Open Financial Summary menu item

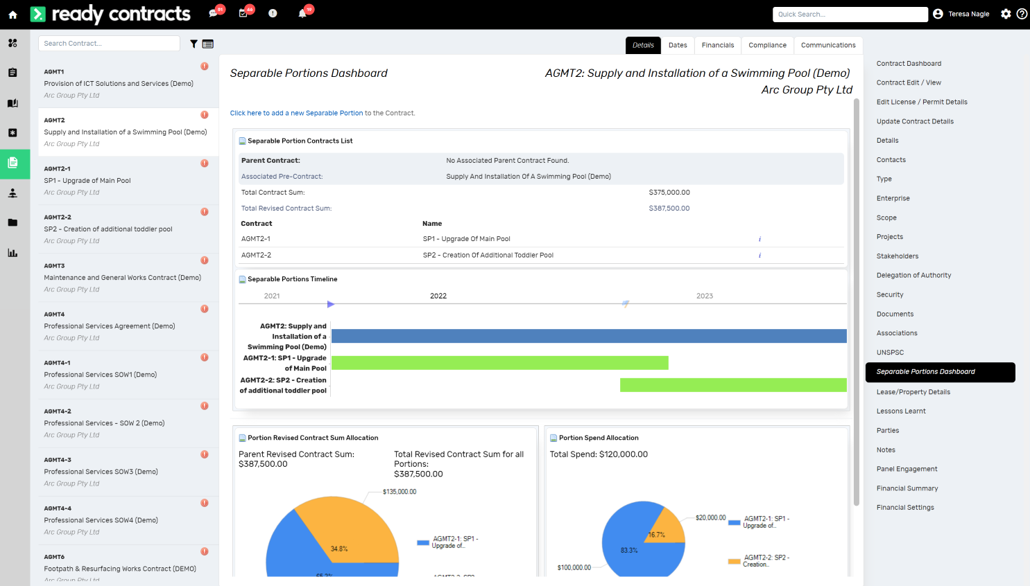coord(907,489)
